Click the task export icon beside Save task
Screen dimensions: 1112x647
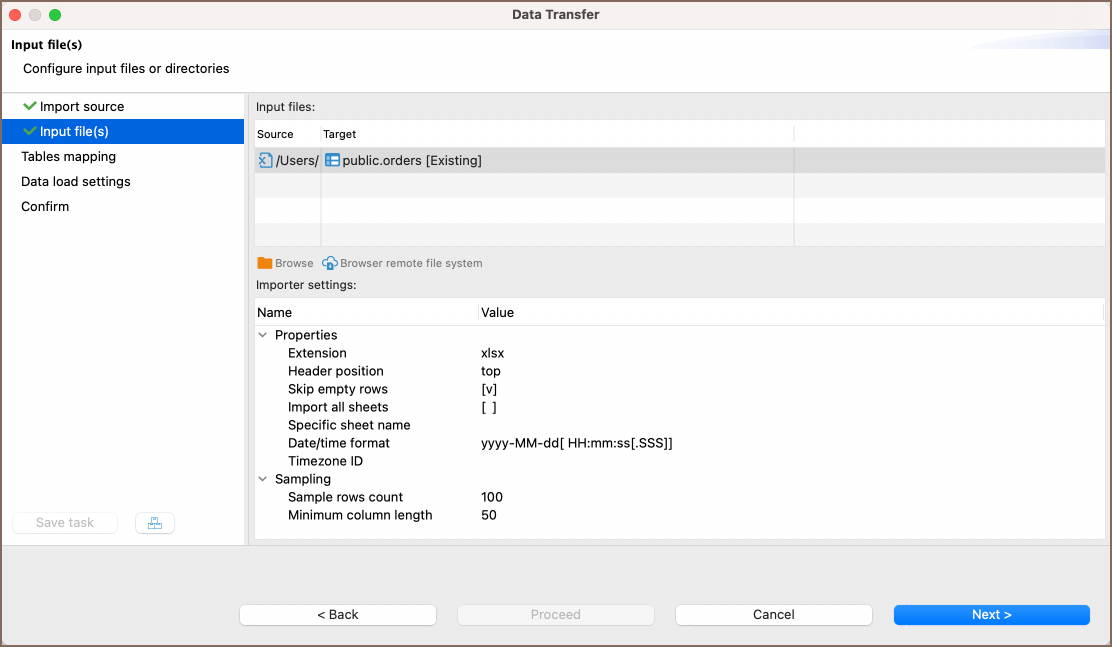155,523
